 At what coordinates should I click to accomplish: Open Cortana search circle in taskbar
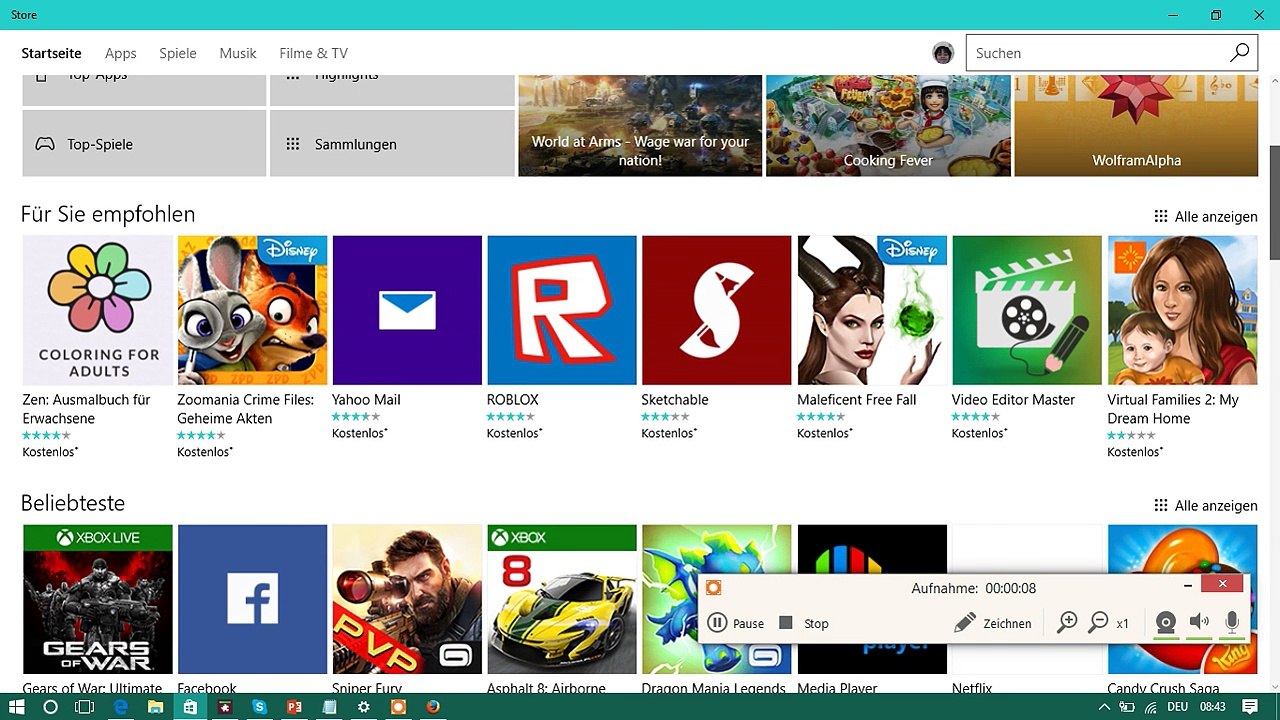(51, 706)
